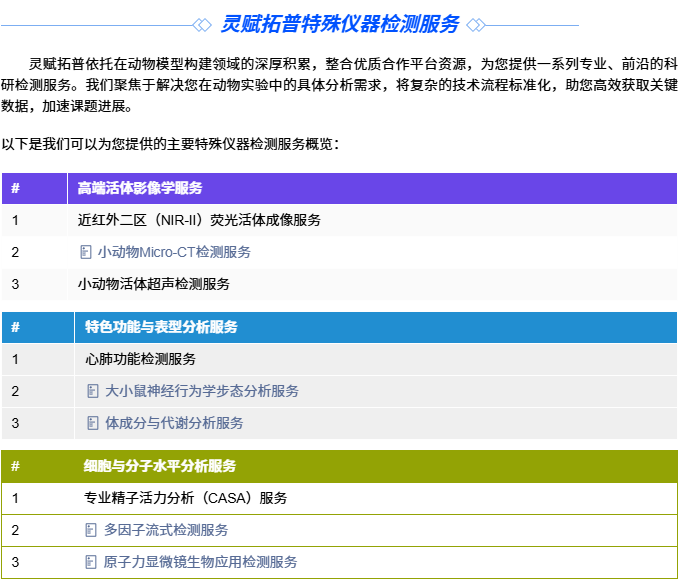The image size is (680, 582).
Task: Click the 专业精子活力分析 (CASA) 服务 cell
Action: point(186,498)
